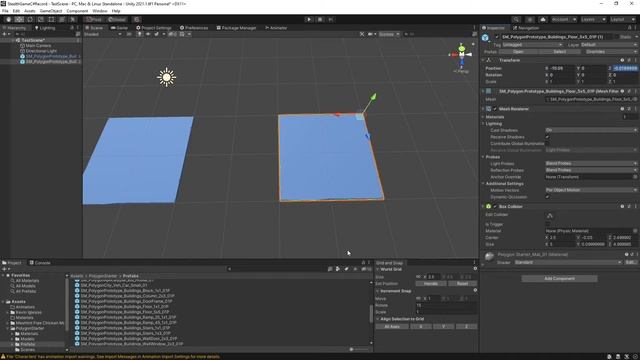This screenshot has width=640, height=360.
Task: Select the Prefabs folder in Project tree
Action: [x=27, y=344]
